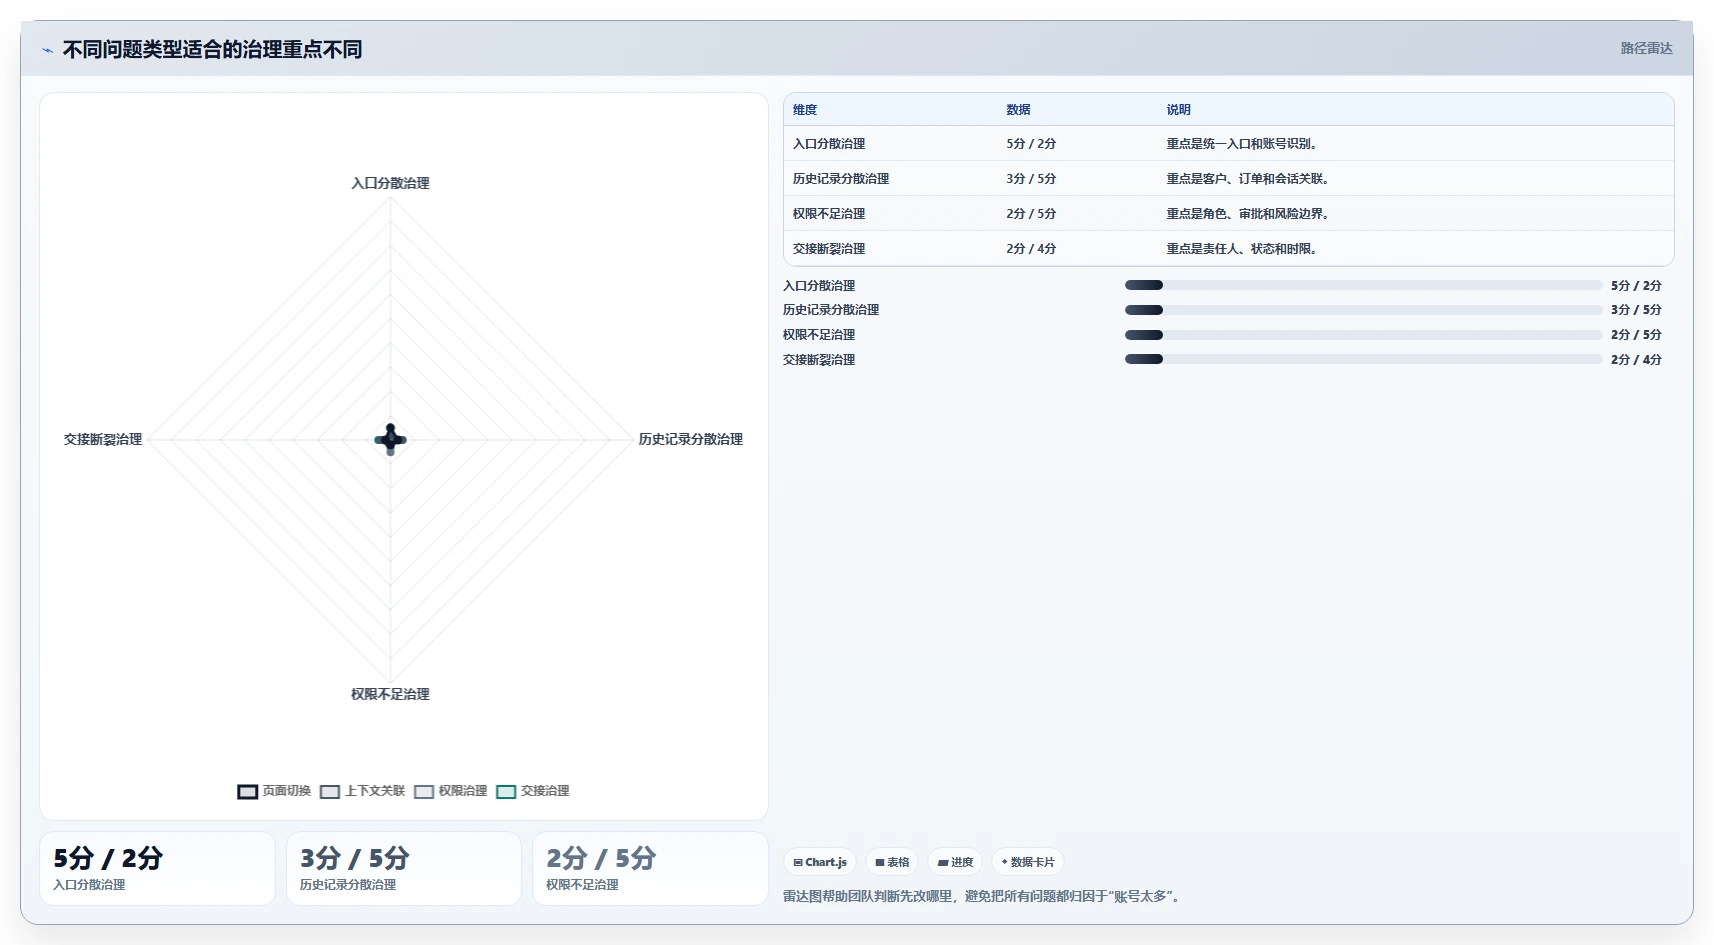1714x945 pixels.
Task: Click the 权限不足治理 label in the progress list
Action: click(x=819, y=335)
